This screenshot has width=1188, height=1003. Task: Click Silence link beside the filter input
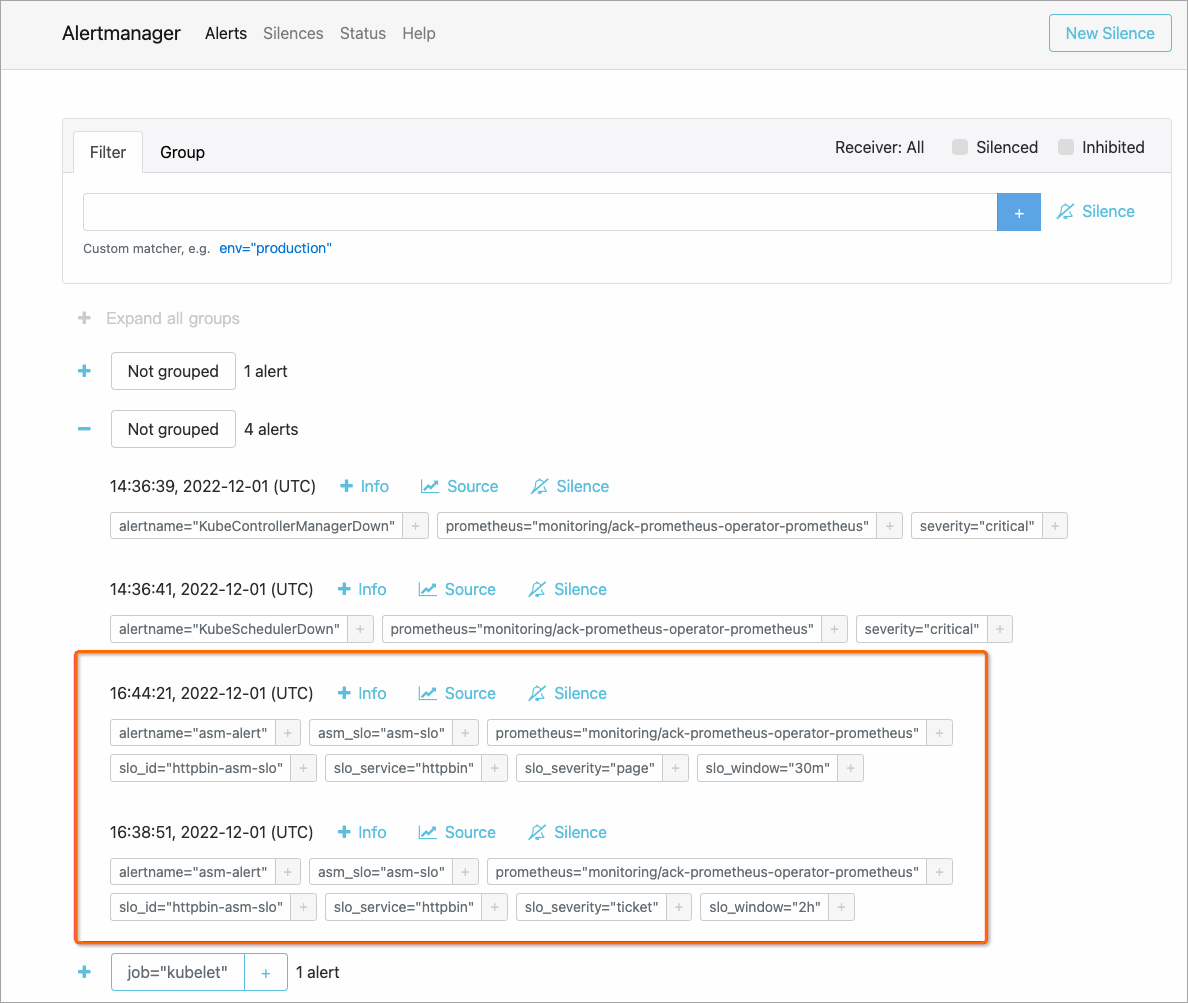pyautogui.click(x=1096, y=211)
